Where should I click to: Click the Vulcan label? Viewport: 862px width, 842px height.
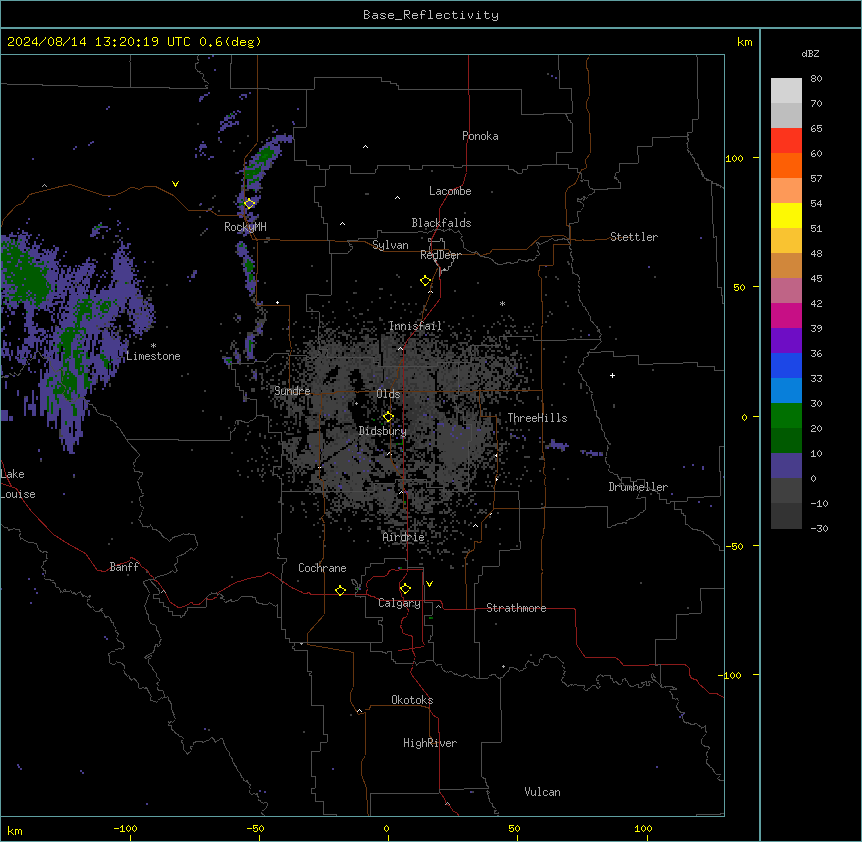[543, 792]
